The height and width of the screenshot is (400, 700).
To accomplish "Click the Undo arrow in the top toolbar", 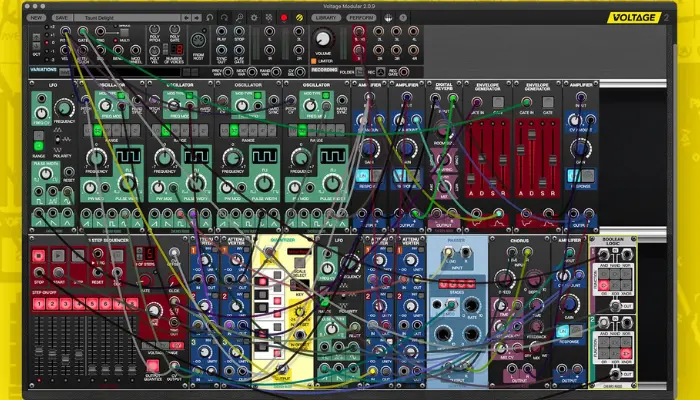I will [210, 18].
